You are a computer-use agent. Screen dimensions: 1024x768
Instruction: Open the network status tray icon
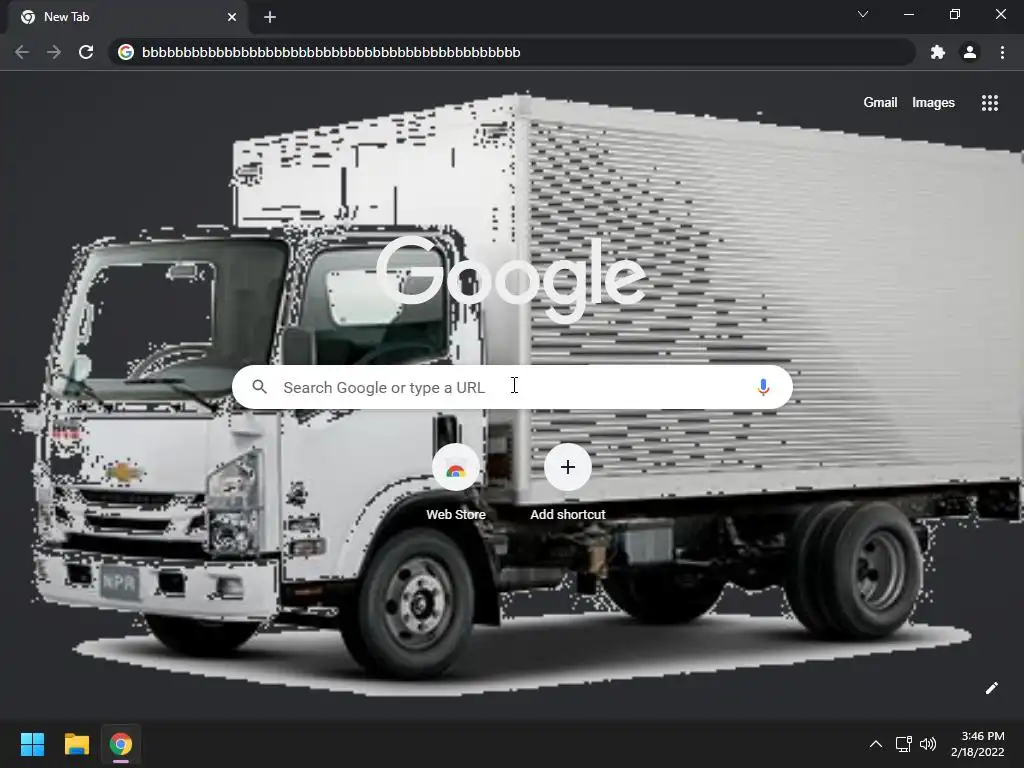pos(903,744)
